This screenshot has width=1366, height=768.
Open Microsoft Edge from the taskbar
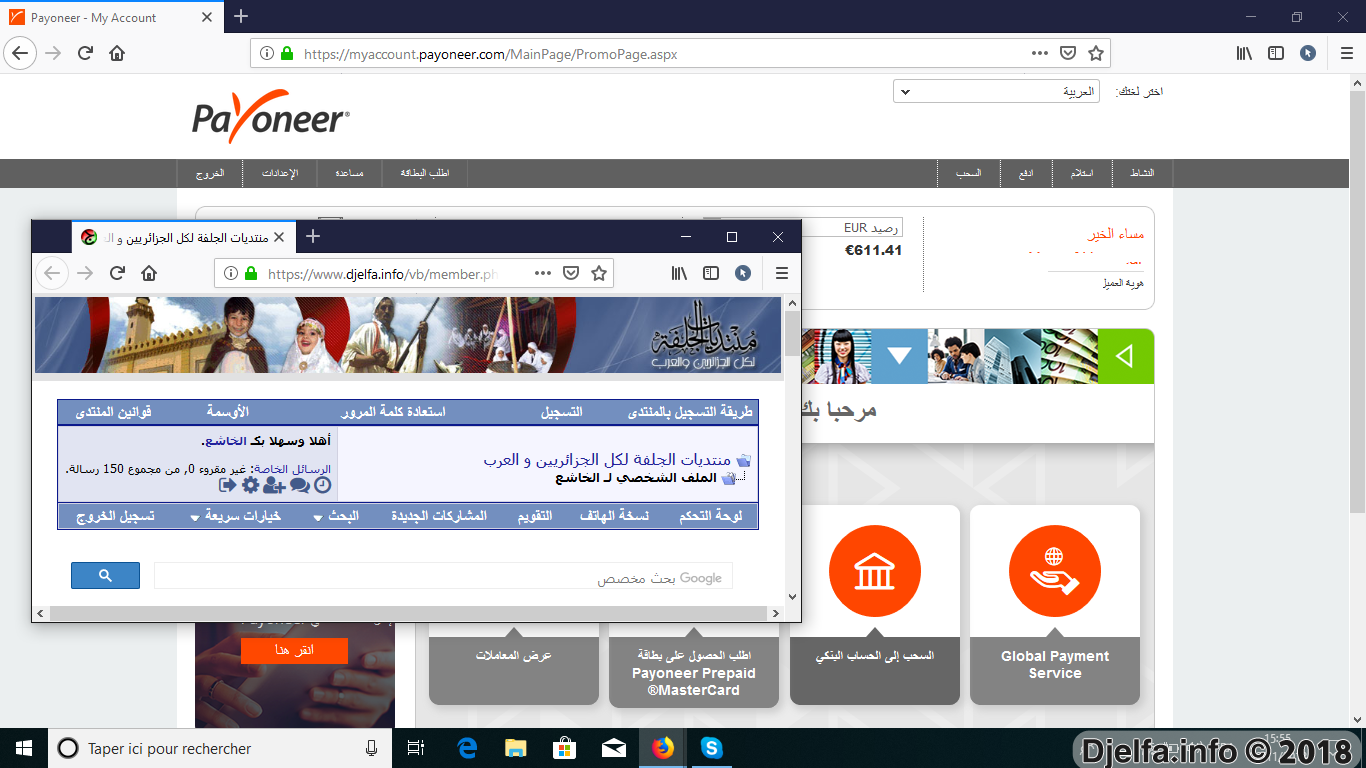(x=467, y=748)
